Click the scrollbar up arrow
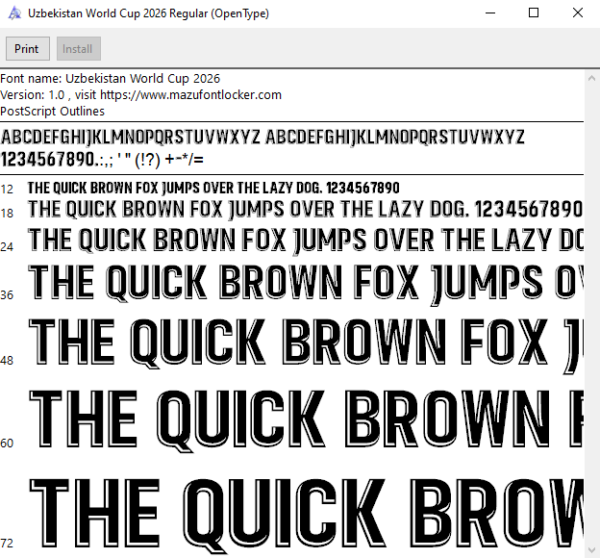The height and width of the screenshot is (558, 600). click(592, 78)
